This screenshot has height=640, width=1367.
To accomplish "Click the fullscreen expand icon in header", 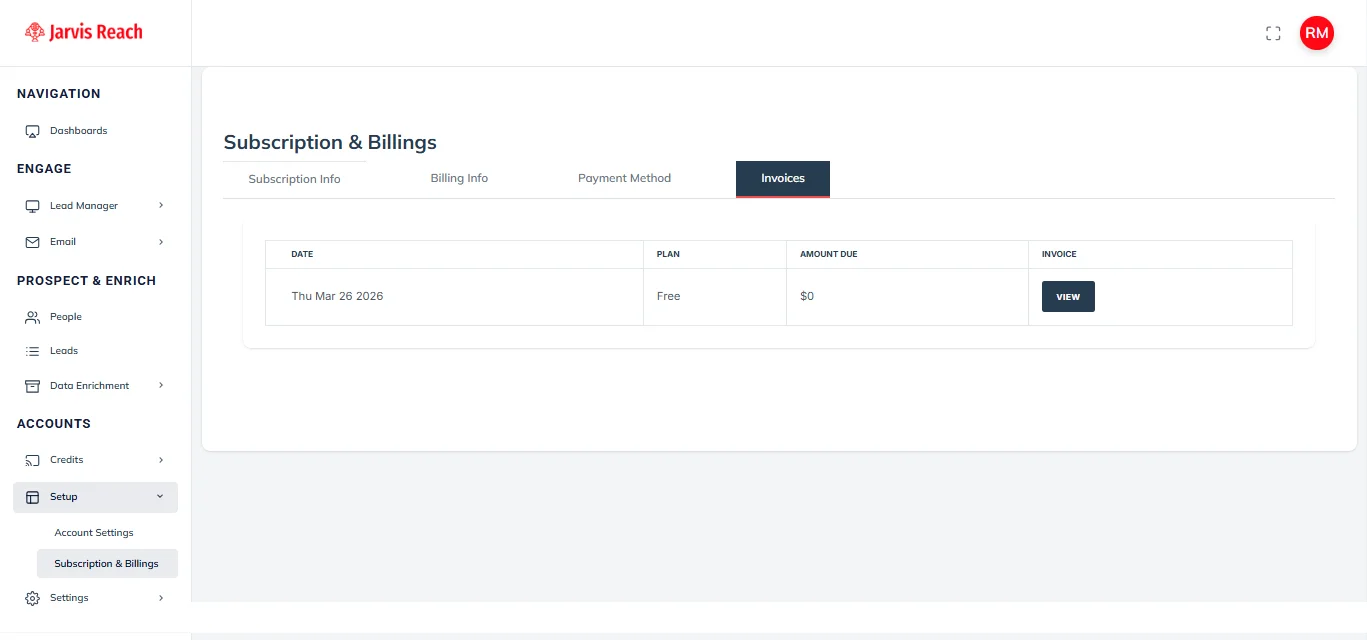I will coord(1273,33).
